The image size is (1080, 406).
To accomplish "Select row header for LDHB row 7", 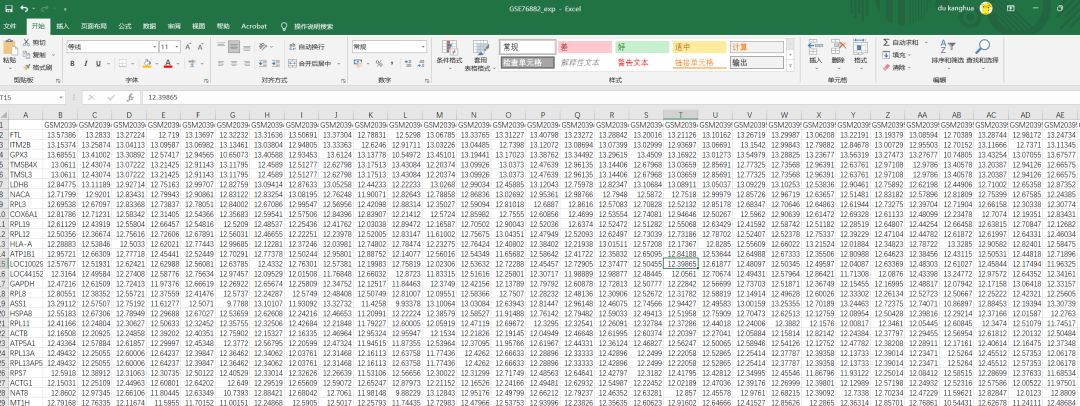I will (3, 185).
